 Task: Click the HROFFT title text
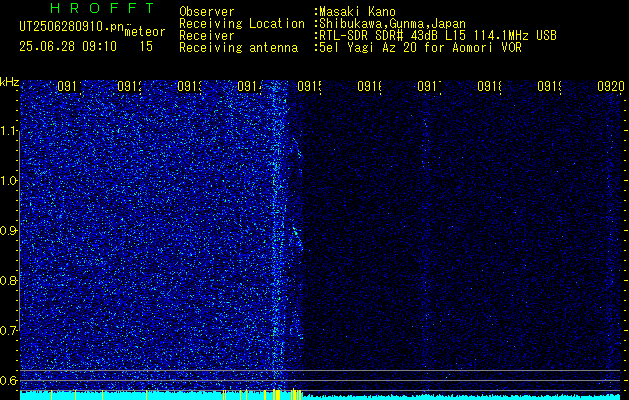(103, 8)
